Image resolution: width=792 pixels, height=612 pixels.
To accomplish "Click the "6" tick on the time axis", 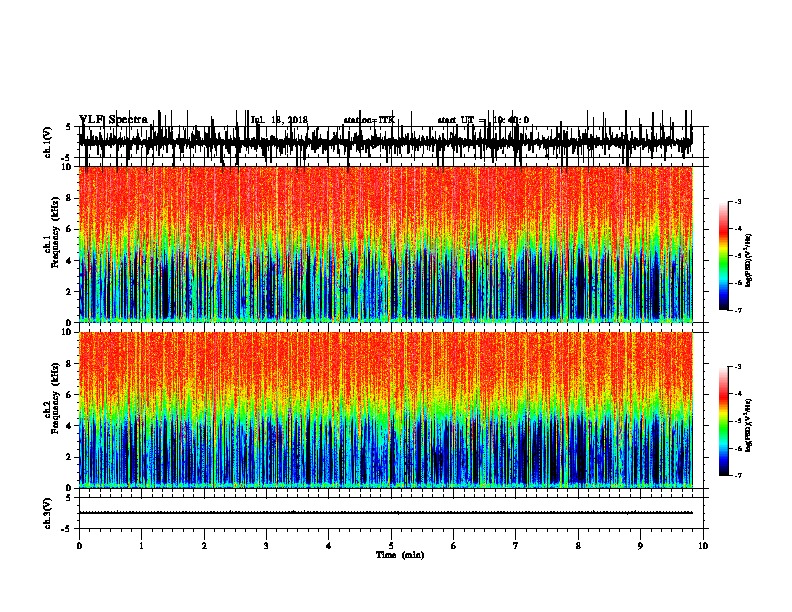I will 454,546.
